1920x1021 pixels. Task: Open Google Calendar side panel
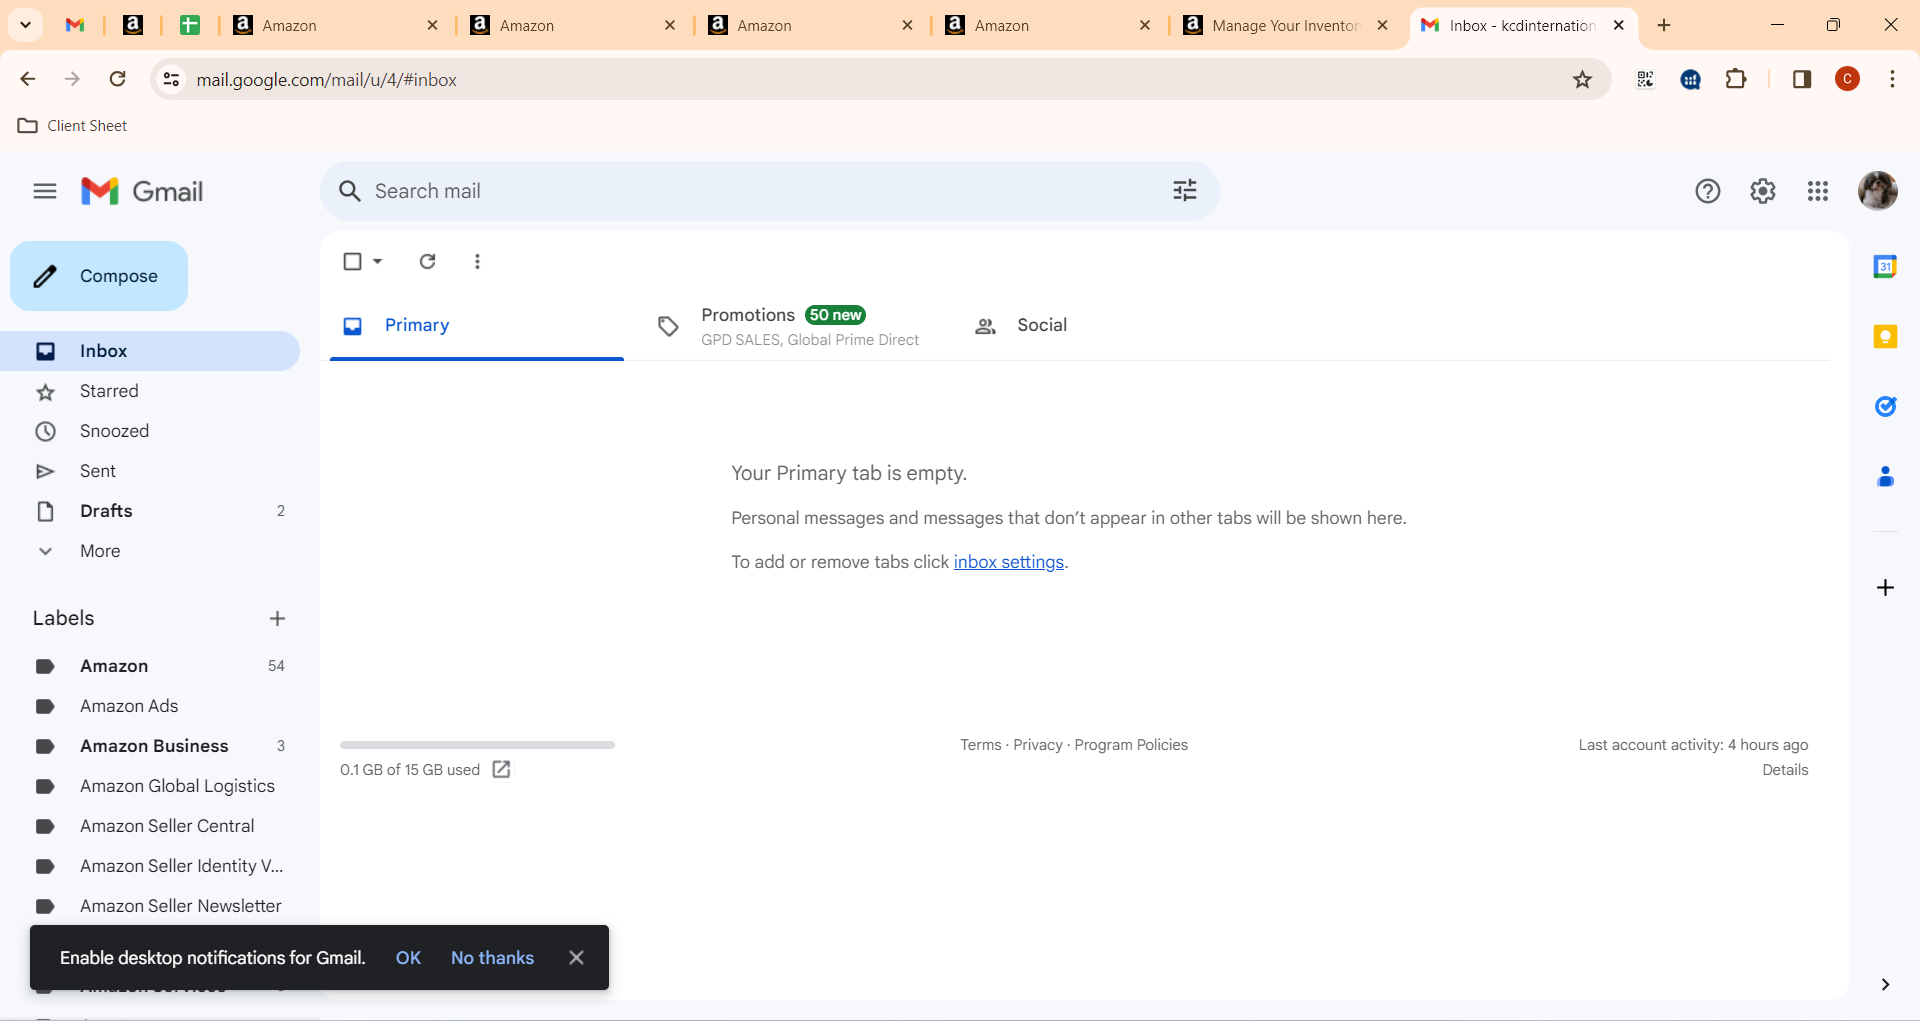click(x=1885, y=267)
